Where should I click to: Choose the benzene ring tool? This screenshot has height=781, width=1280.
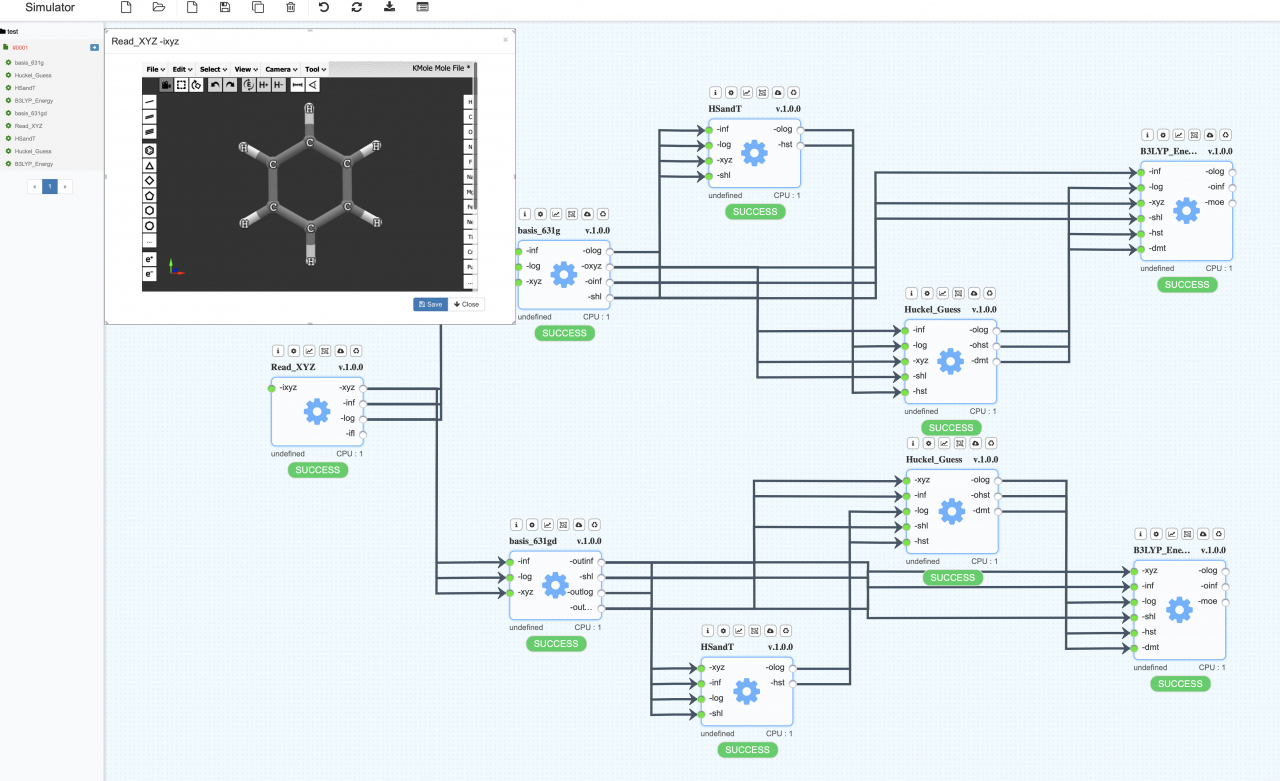click(x=150, y=150)
